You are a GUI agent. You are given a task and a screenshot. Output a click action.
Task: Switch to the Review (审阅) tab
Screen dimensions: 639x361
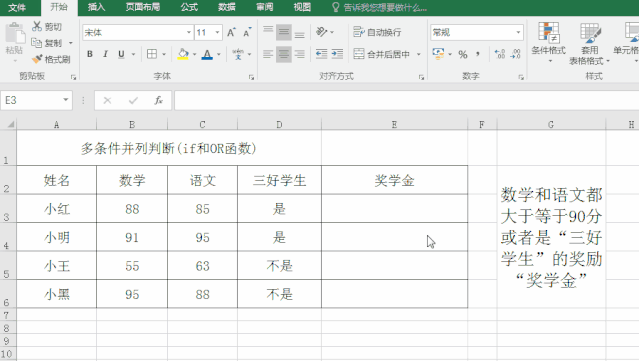click(x=264, y=7)
